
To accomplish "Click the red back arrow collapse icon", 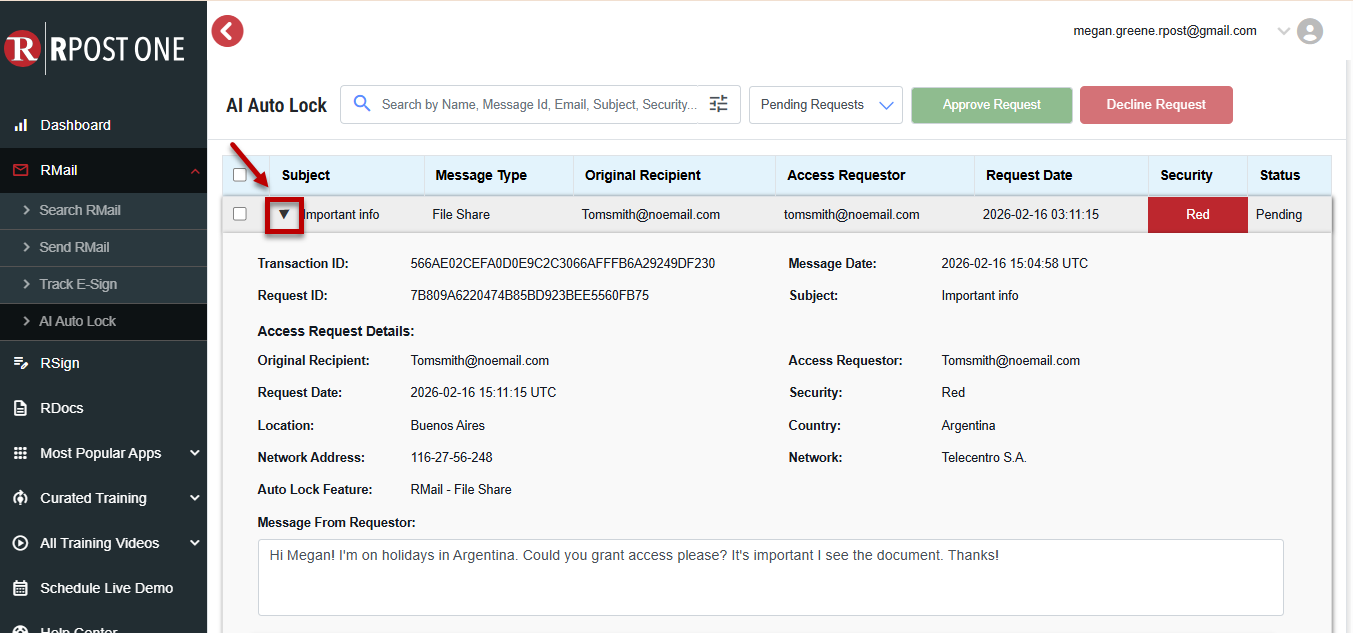I will [x=228, y=31].
